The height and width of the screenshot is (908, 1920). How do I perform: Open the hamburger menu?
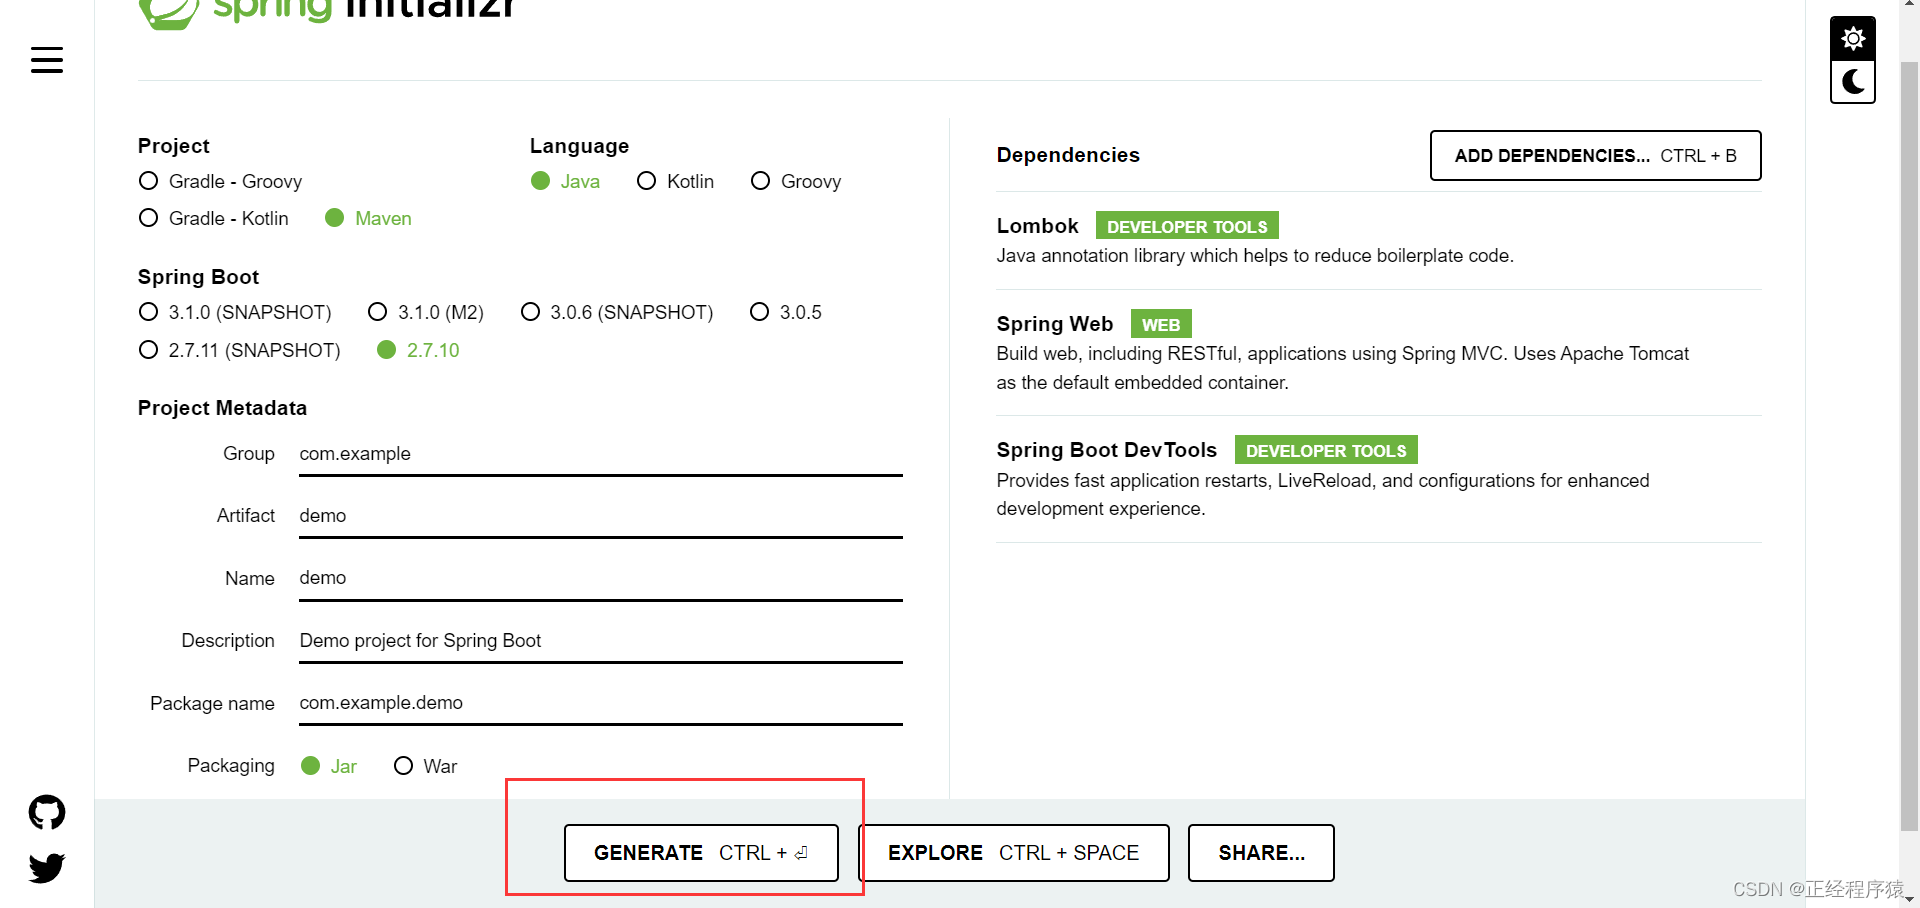click(x=47, y=60)
